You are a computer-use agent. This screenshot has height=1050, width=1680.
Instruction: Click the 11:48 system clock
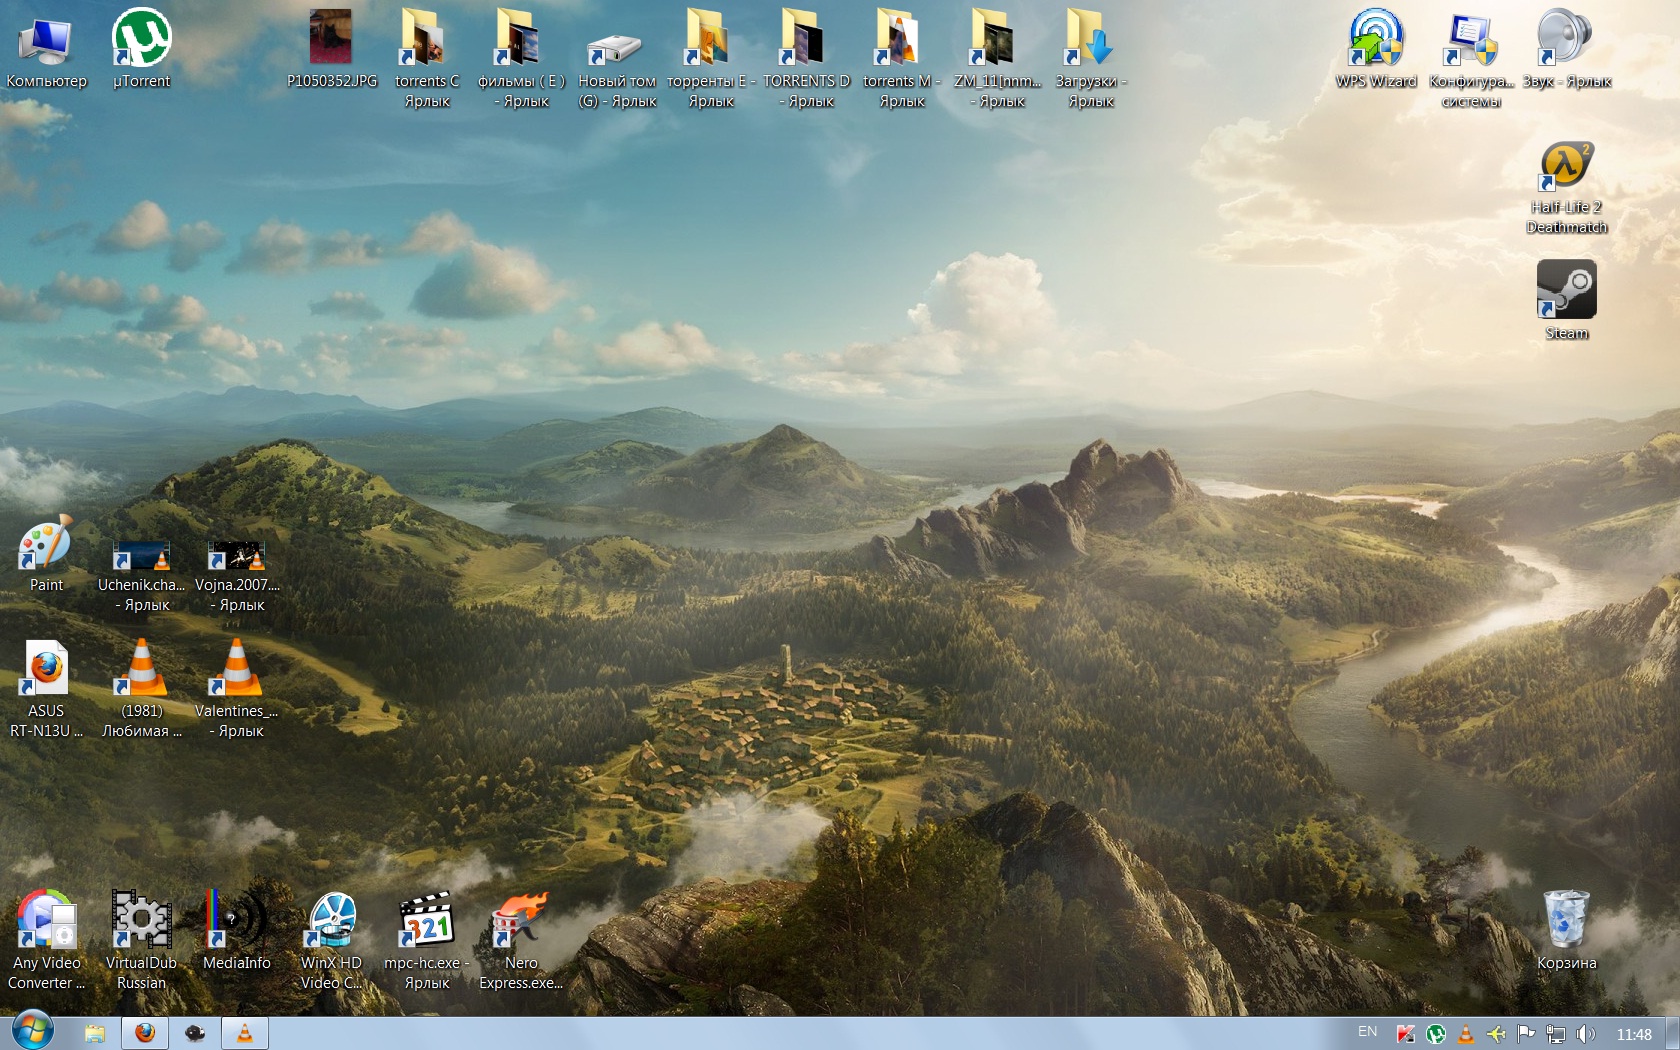tap(1634, 1034)
